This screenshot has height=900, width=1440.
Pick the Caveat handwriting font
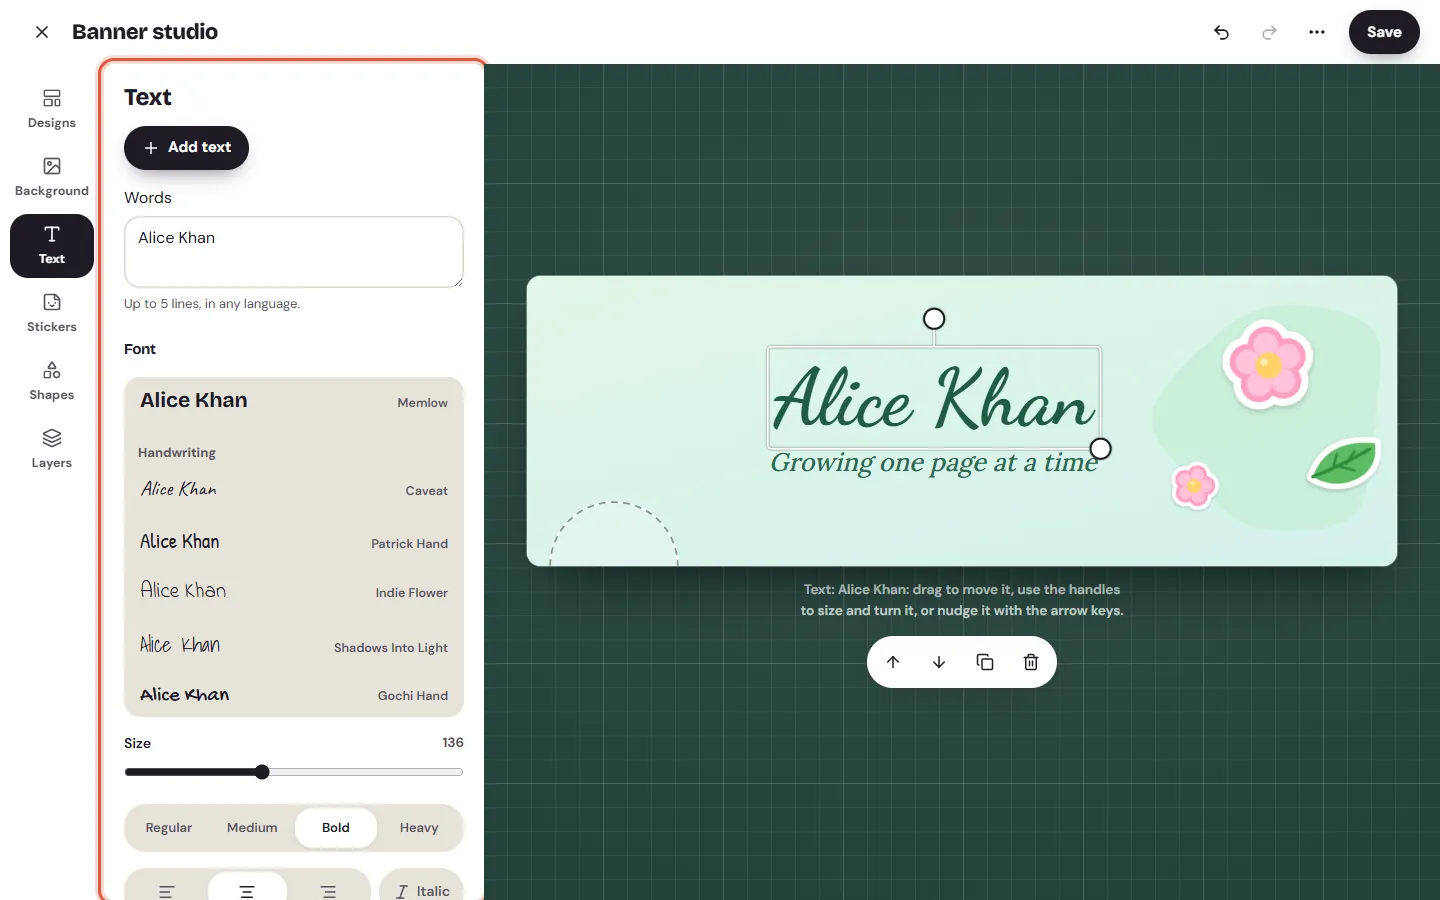coord(294,490)
